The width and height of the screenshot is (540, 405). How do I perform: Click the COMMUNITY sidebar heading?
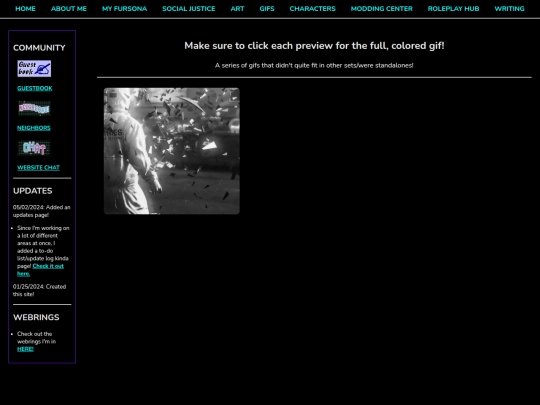pyautogui.click(x=39, y=48)
